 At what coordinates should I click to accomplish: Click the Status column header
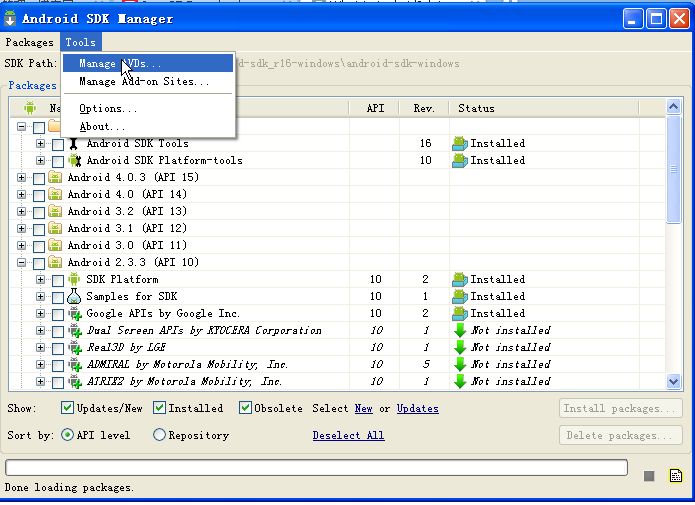(544, 108)
